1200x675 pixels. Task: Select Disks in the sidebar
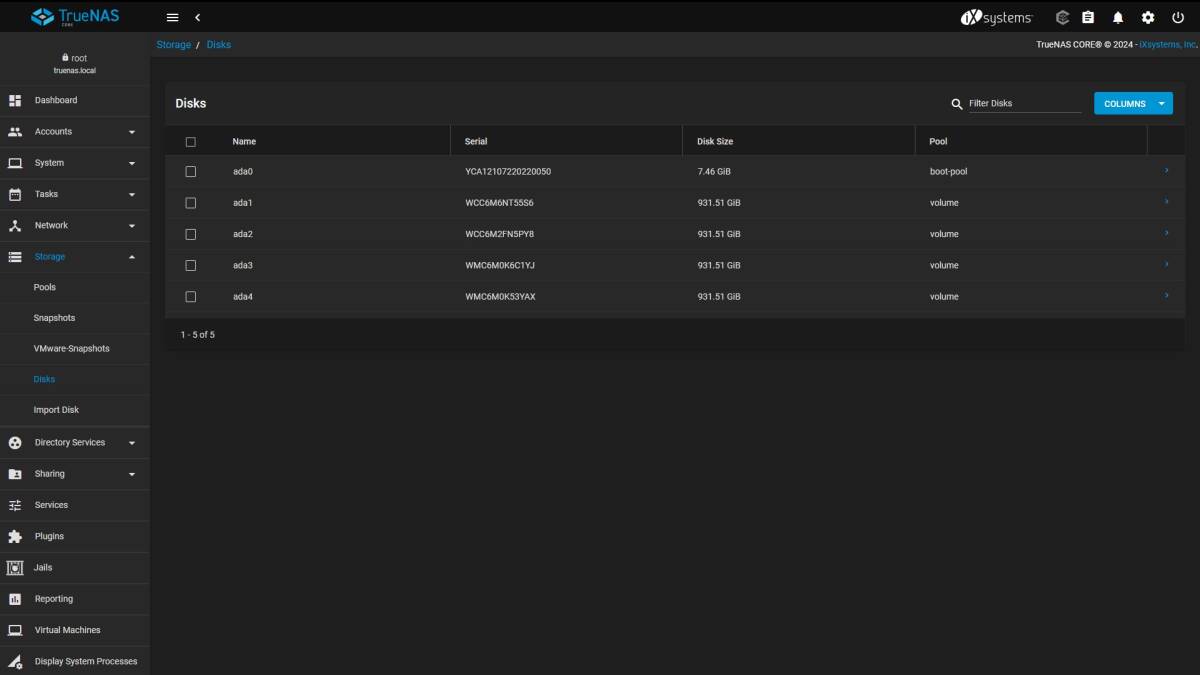point(44,379)
